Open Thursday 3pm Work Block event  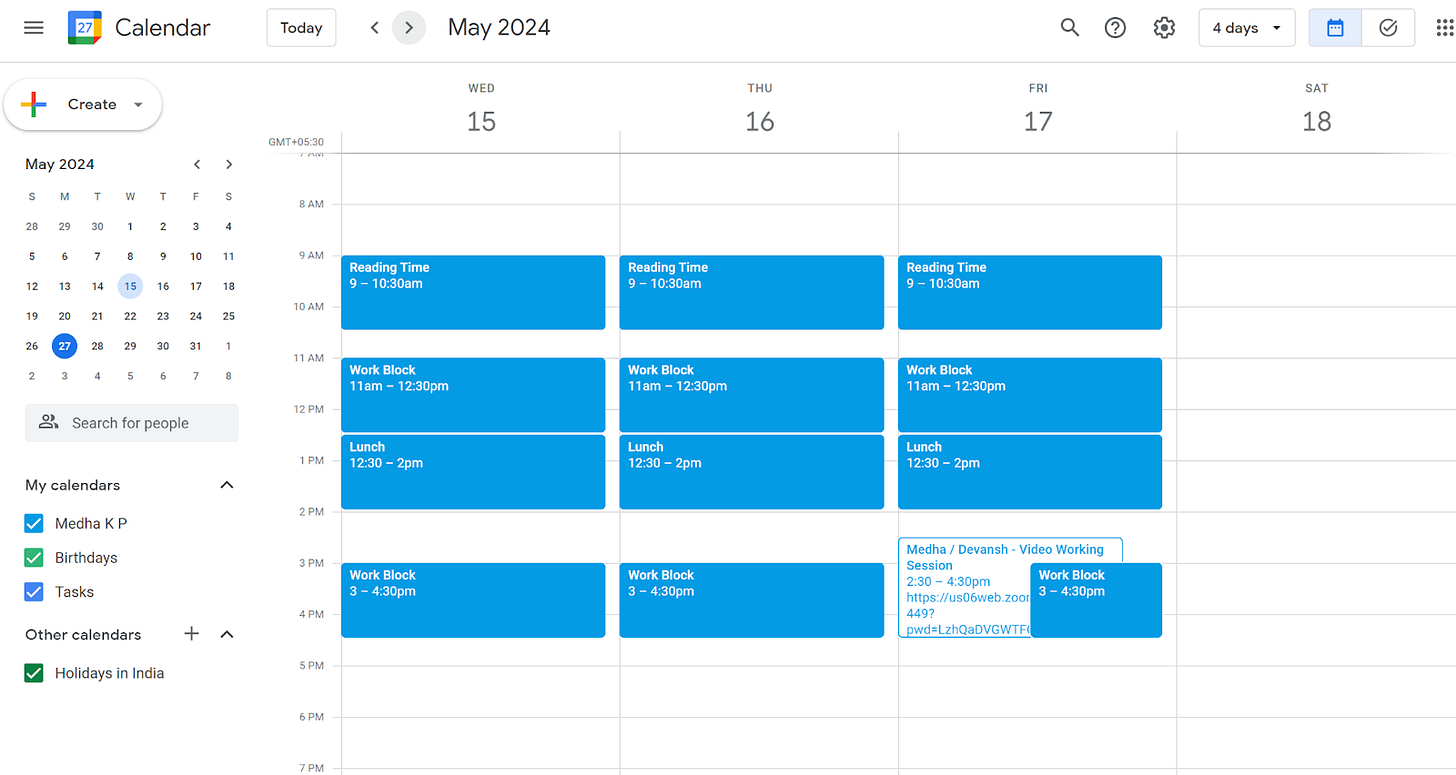[752, 600]
